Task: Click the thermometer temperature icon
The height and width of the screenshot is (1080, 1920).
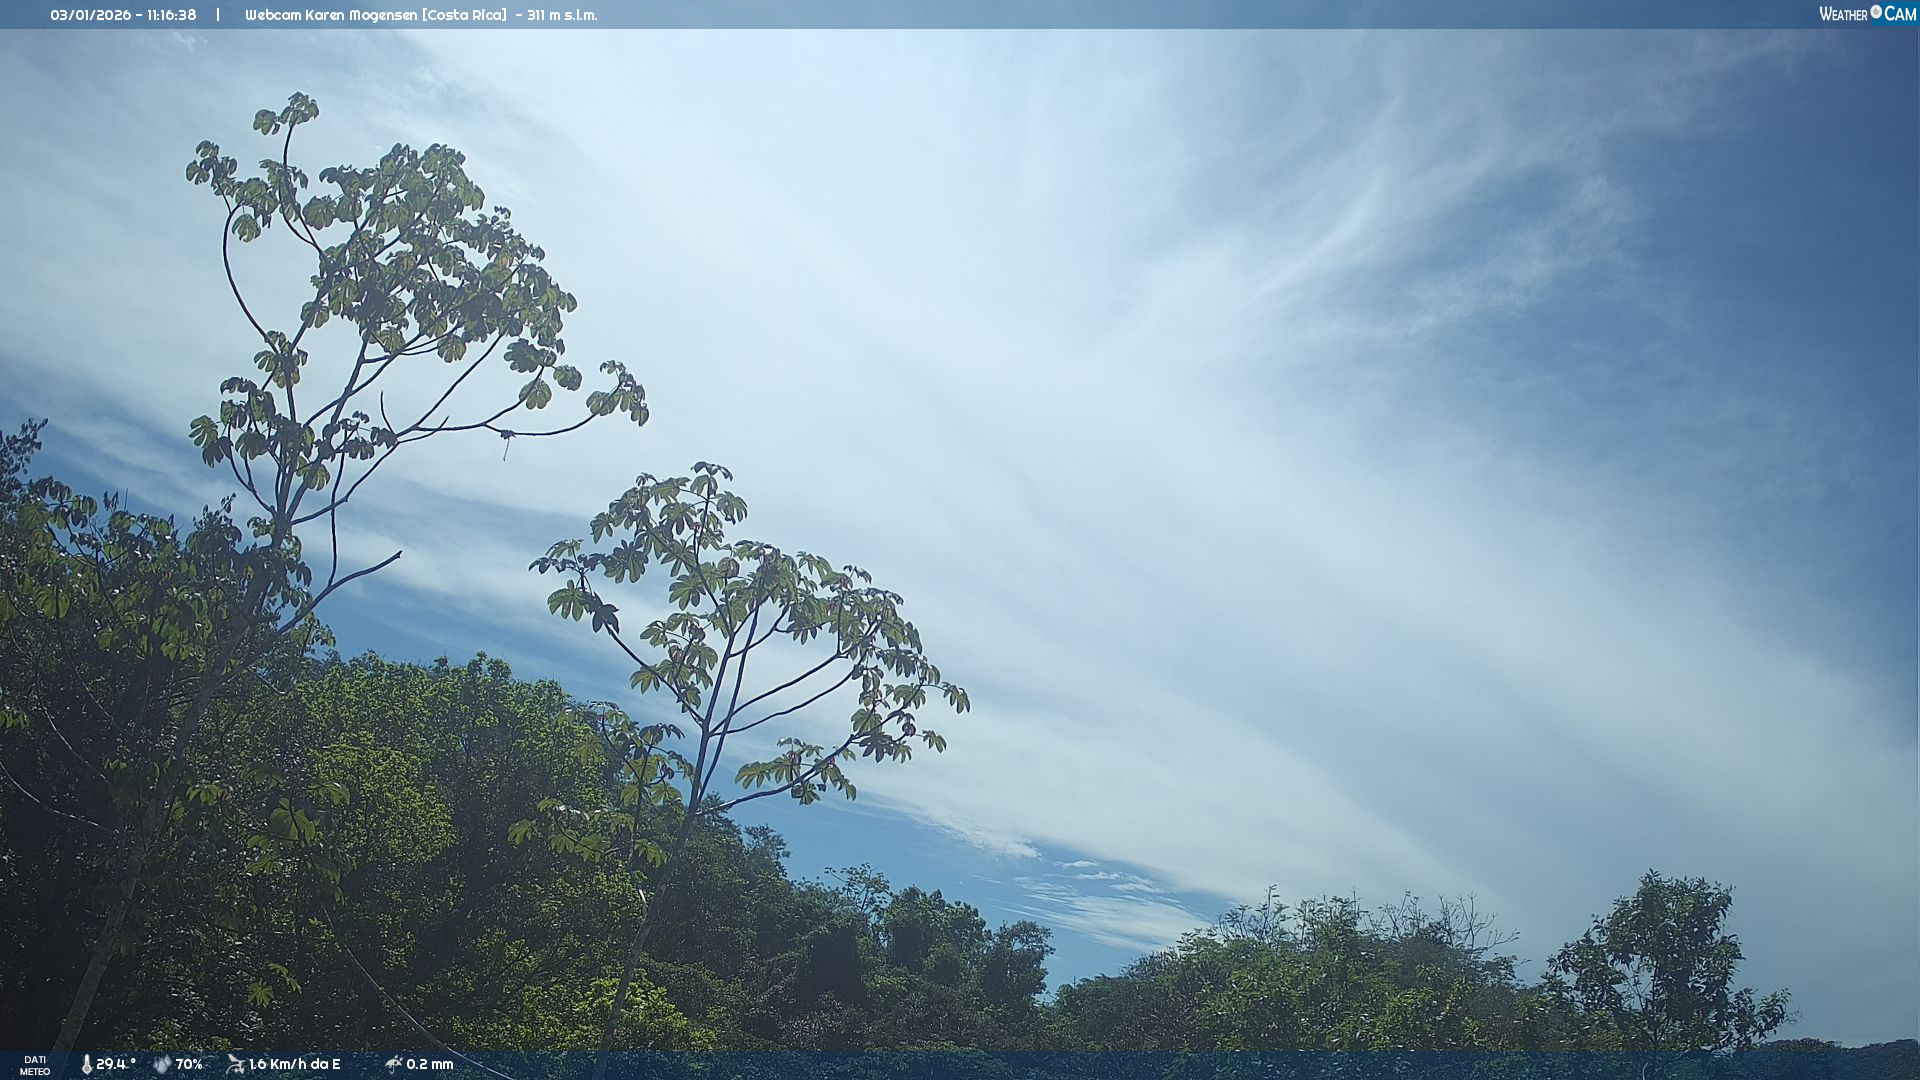Action: tap(86, 1064)
